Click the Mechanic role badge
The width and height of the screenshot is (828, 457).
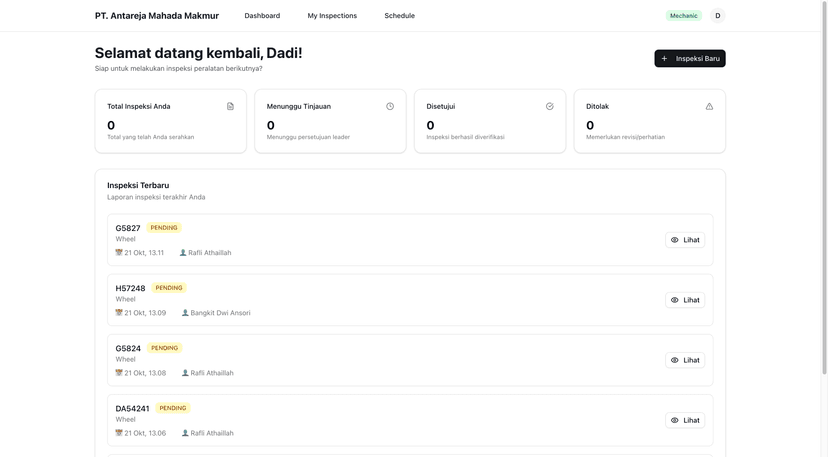tap(684, 16)
